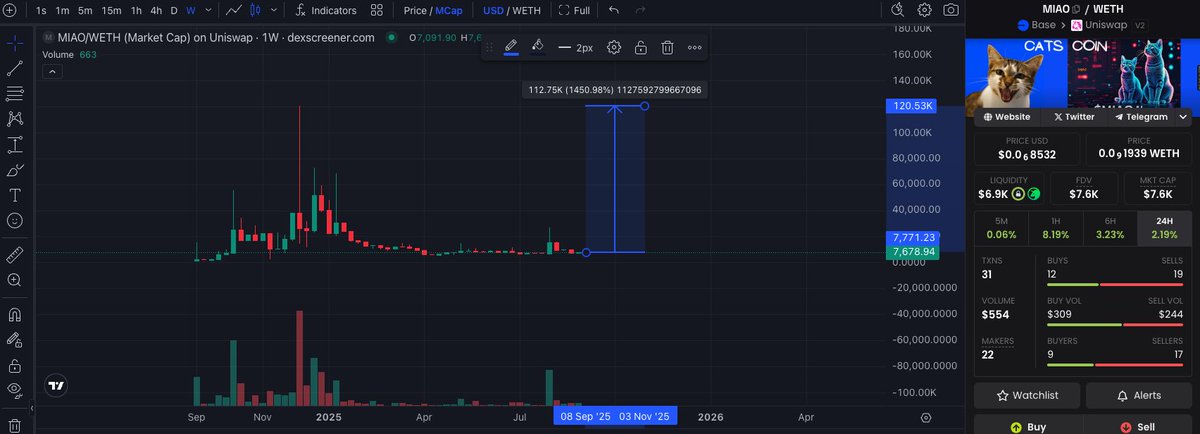This screenshot has width=1200, height=434.
Task: Select the brush drawing tool
Action: (x=15, y=170)
